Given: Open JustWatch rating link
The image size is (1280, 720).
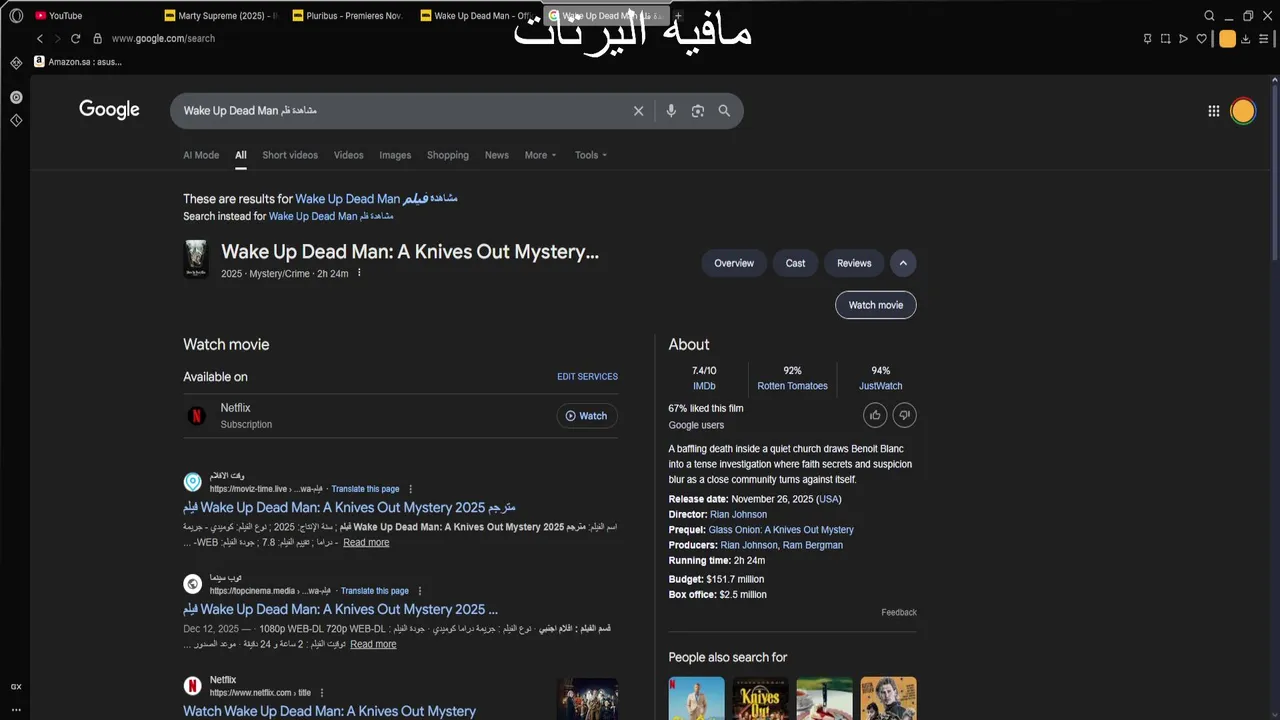Looking at the screenshot, I should coord(880,386).
